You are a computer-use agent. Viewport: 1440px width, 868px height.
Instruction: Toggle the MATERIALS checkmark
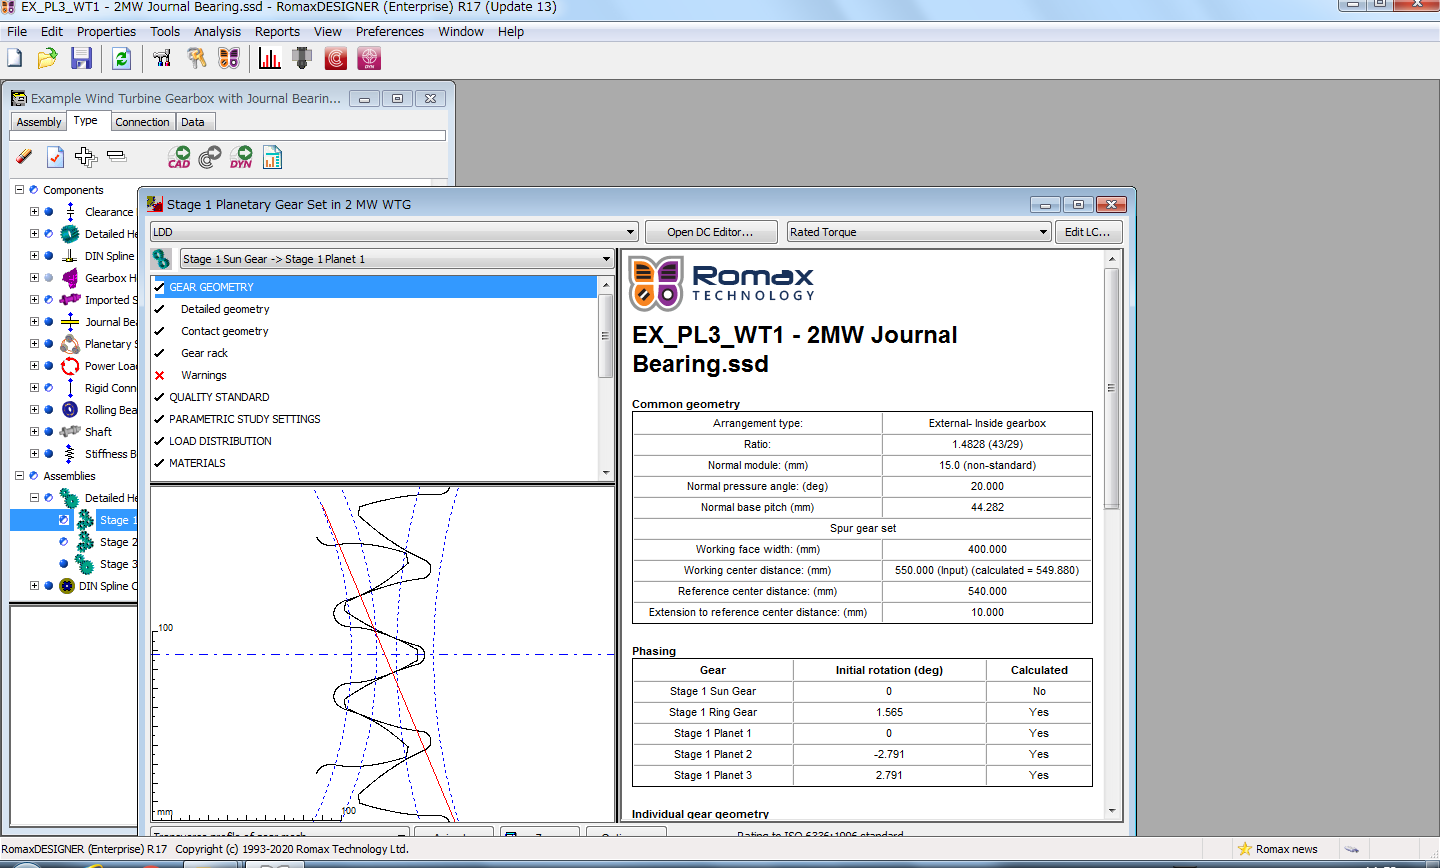pos(159,463)
